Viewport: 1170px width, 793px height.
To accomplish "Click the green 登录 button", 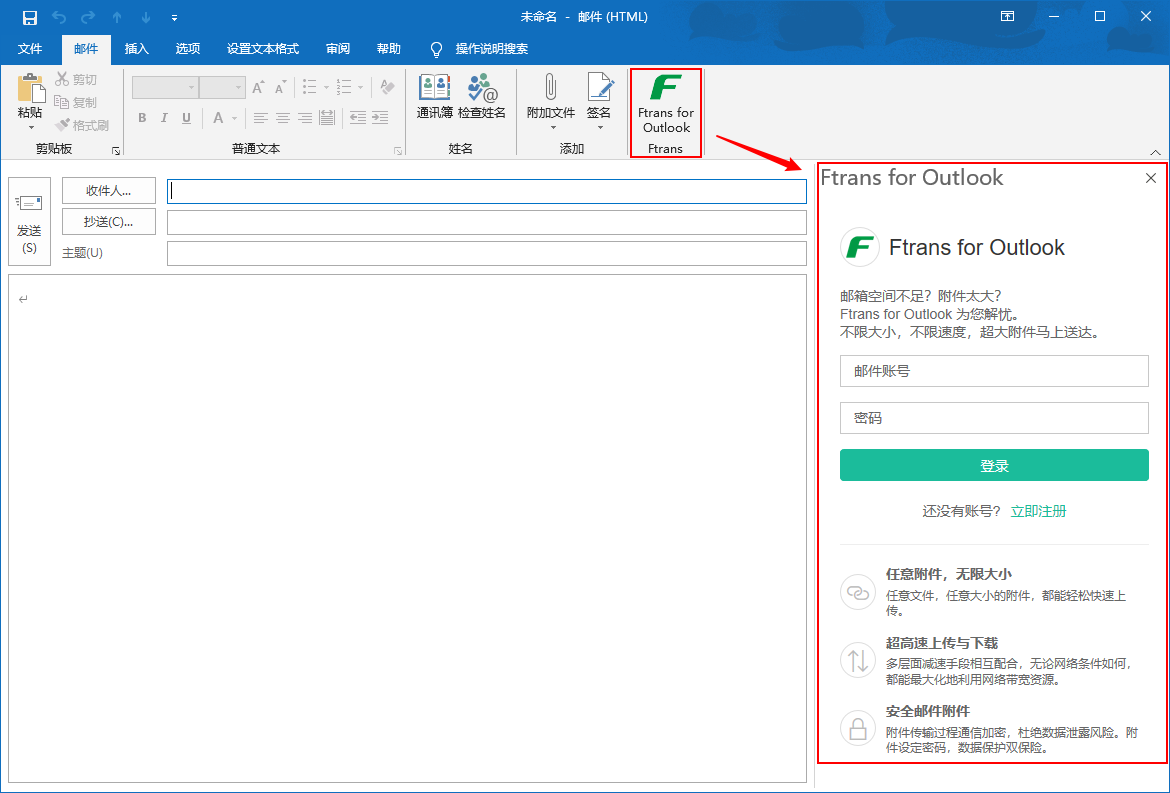I will [994, 466].
